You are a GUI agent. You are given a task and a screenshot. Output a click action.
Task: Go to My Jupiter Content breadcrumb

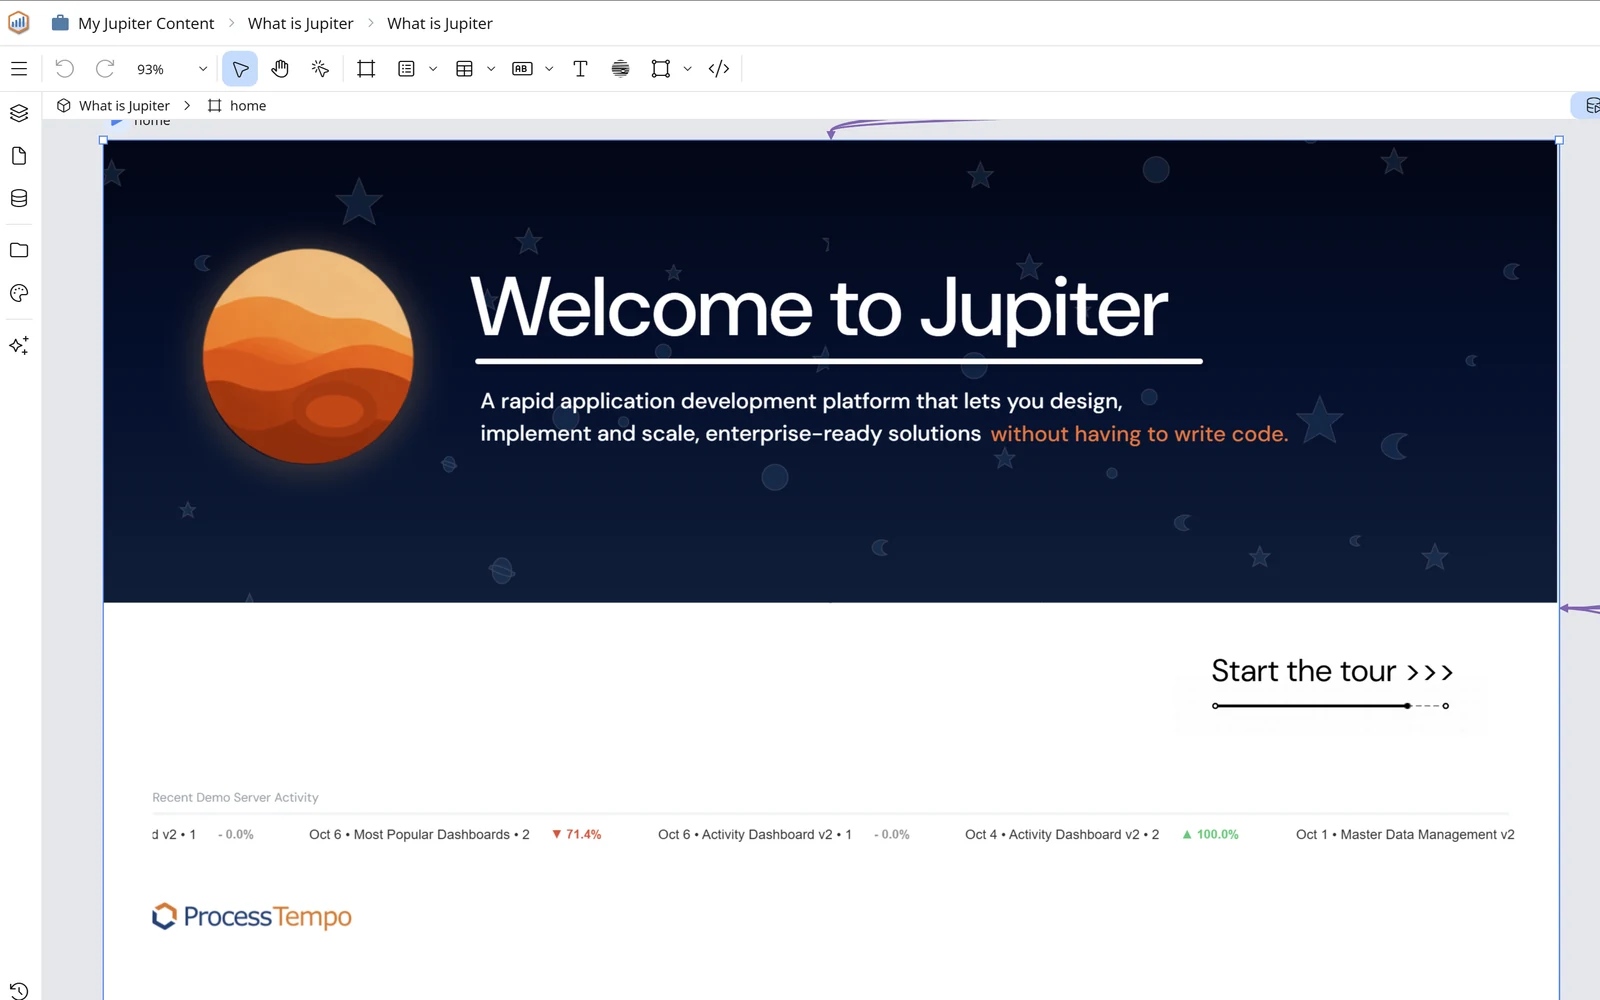pyautogui.click(x=146, y=23)
